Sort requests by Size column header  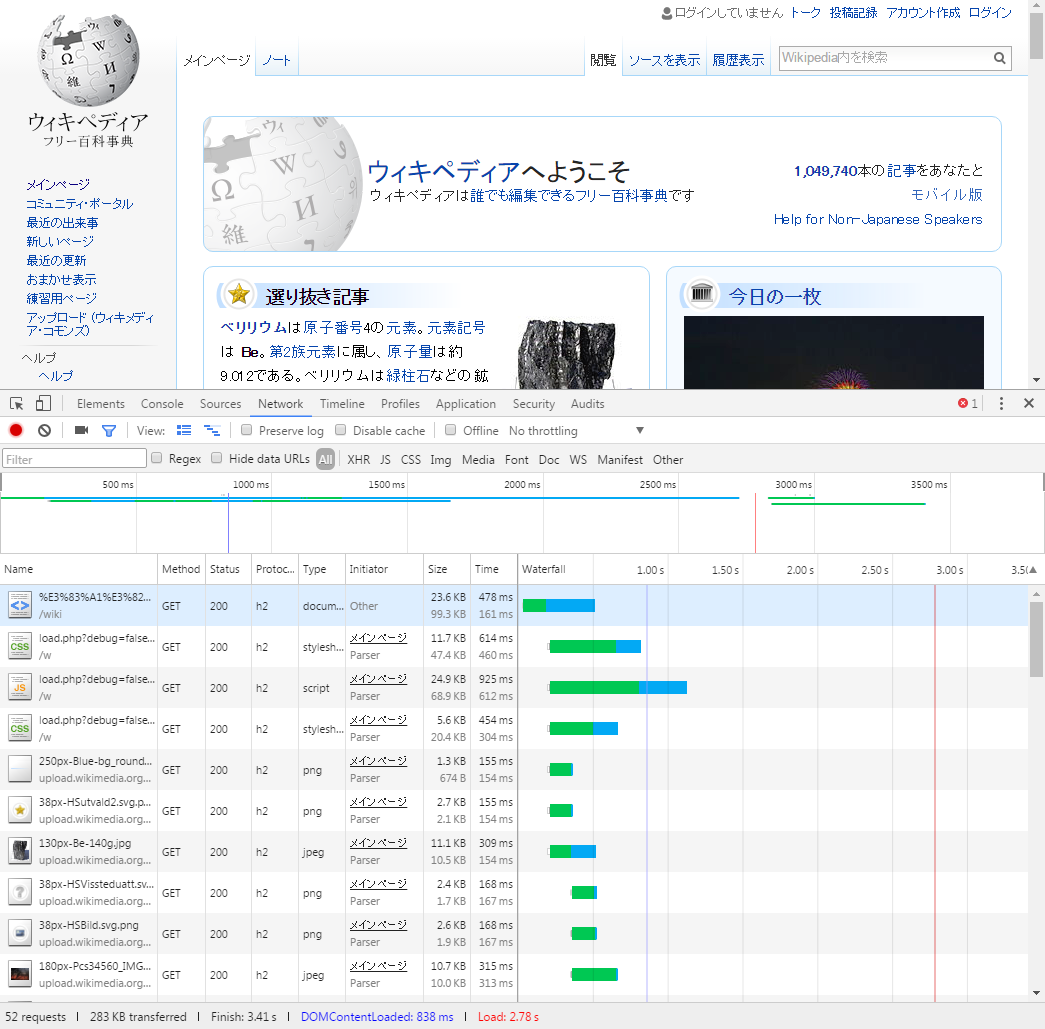tap(447, 569)
